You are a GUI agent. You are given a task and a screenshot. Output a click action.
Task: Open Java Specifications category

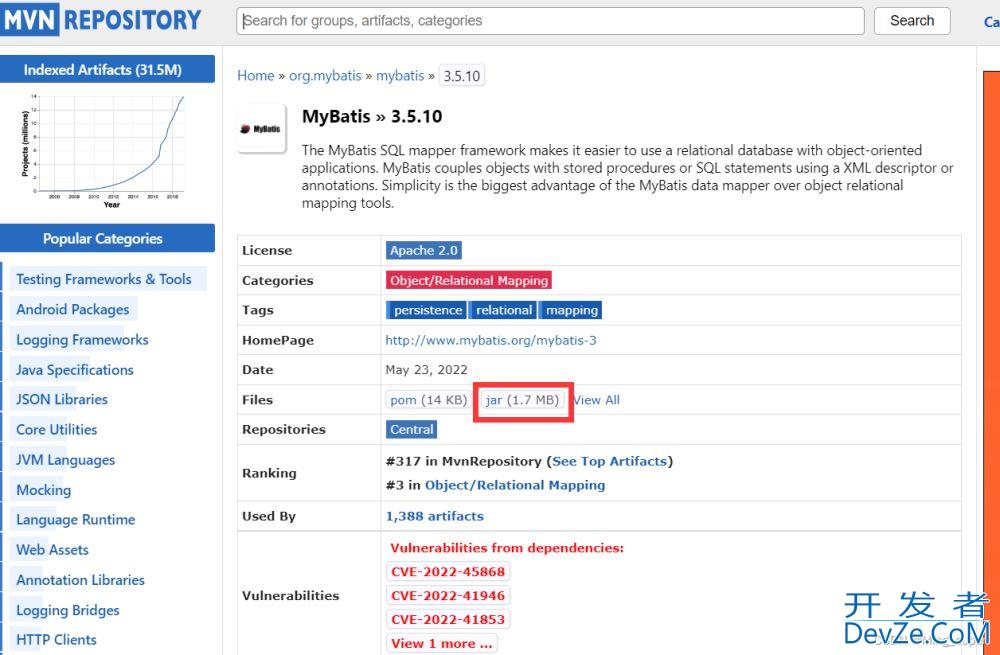(x=75, y=370)
